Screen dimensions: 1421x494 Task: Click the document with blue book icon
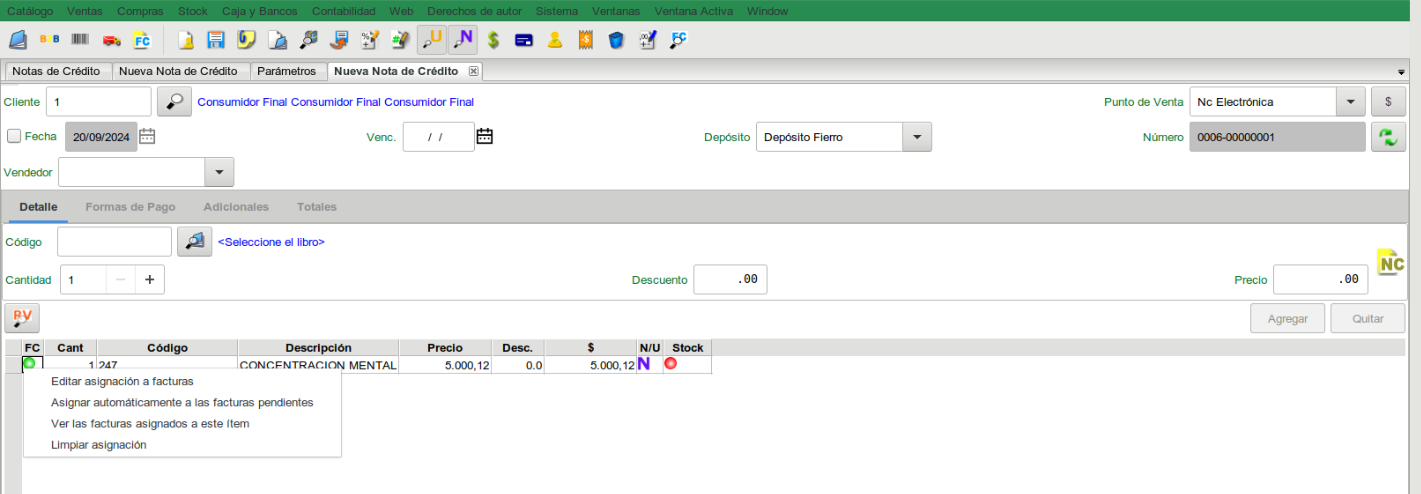[277, 40]
